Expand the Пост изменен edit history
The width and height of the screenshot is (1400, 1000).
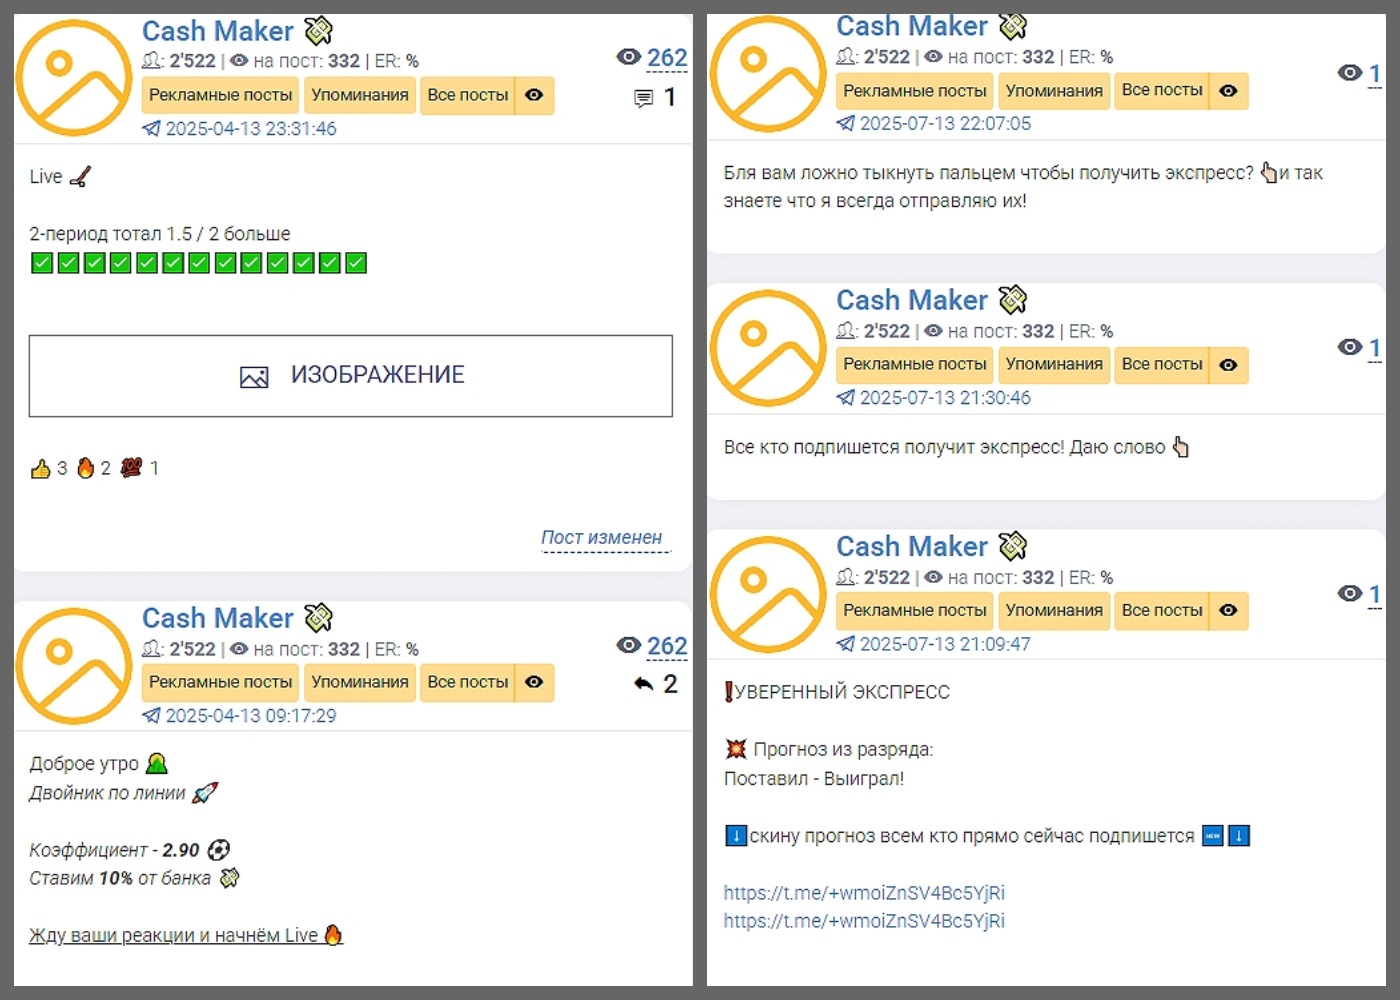(601, 538)
